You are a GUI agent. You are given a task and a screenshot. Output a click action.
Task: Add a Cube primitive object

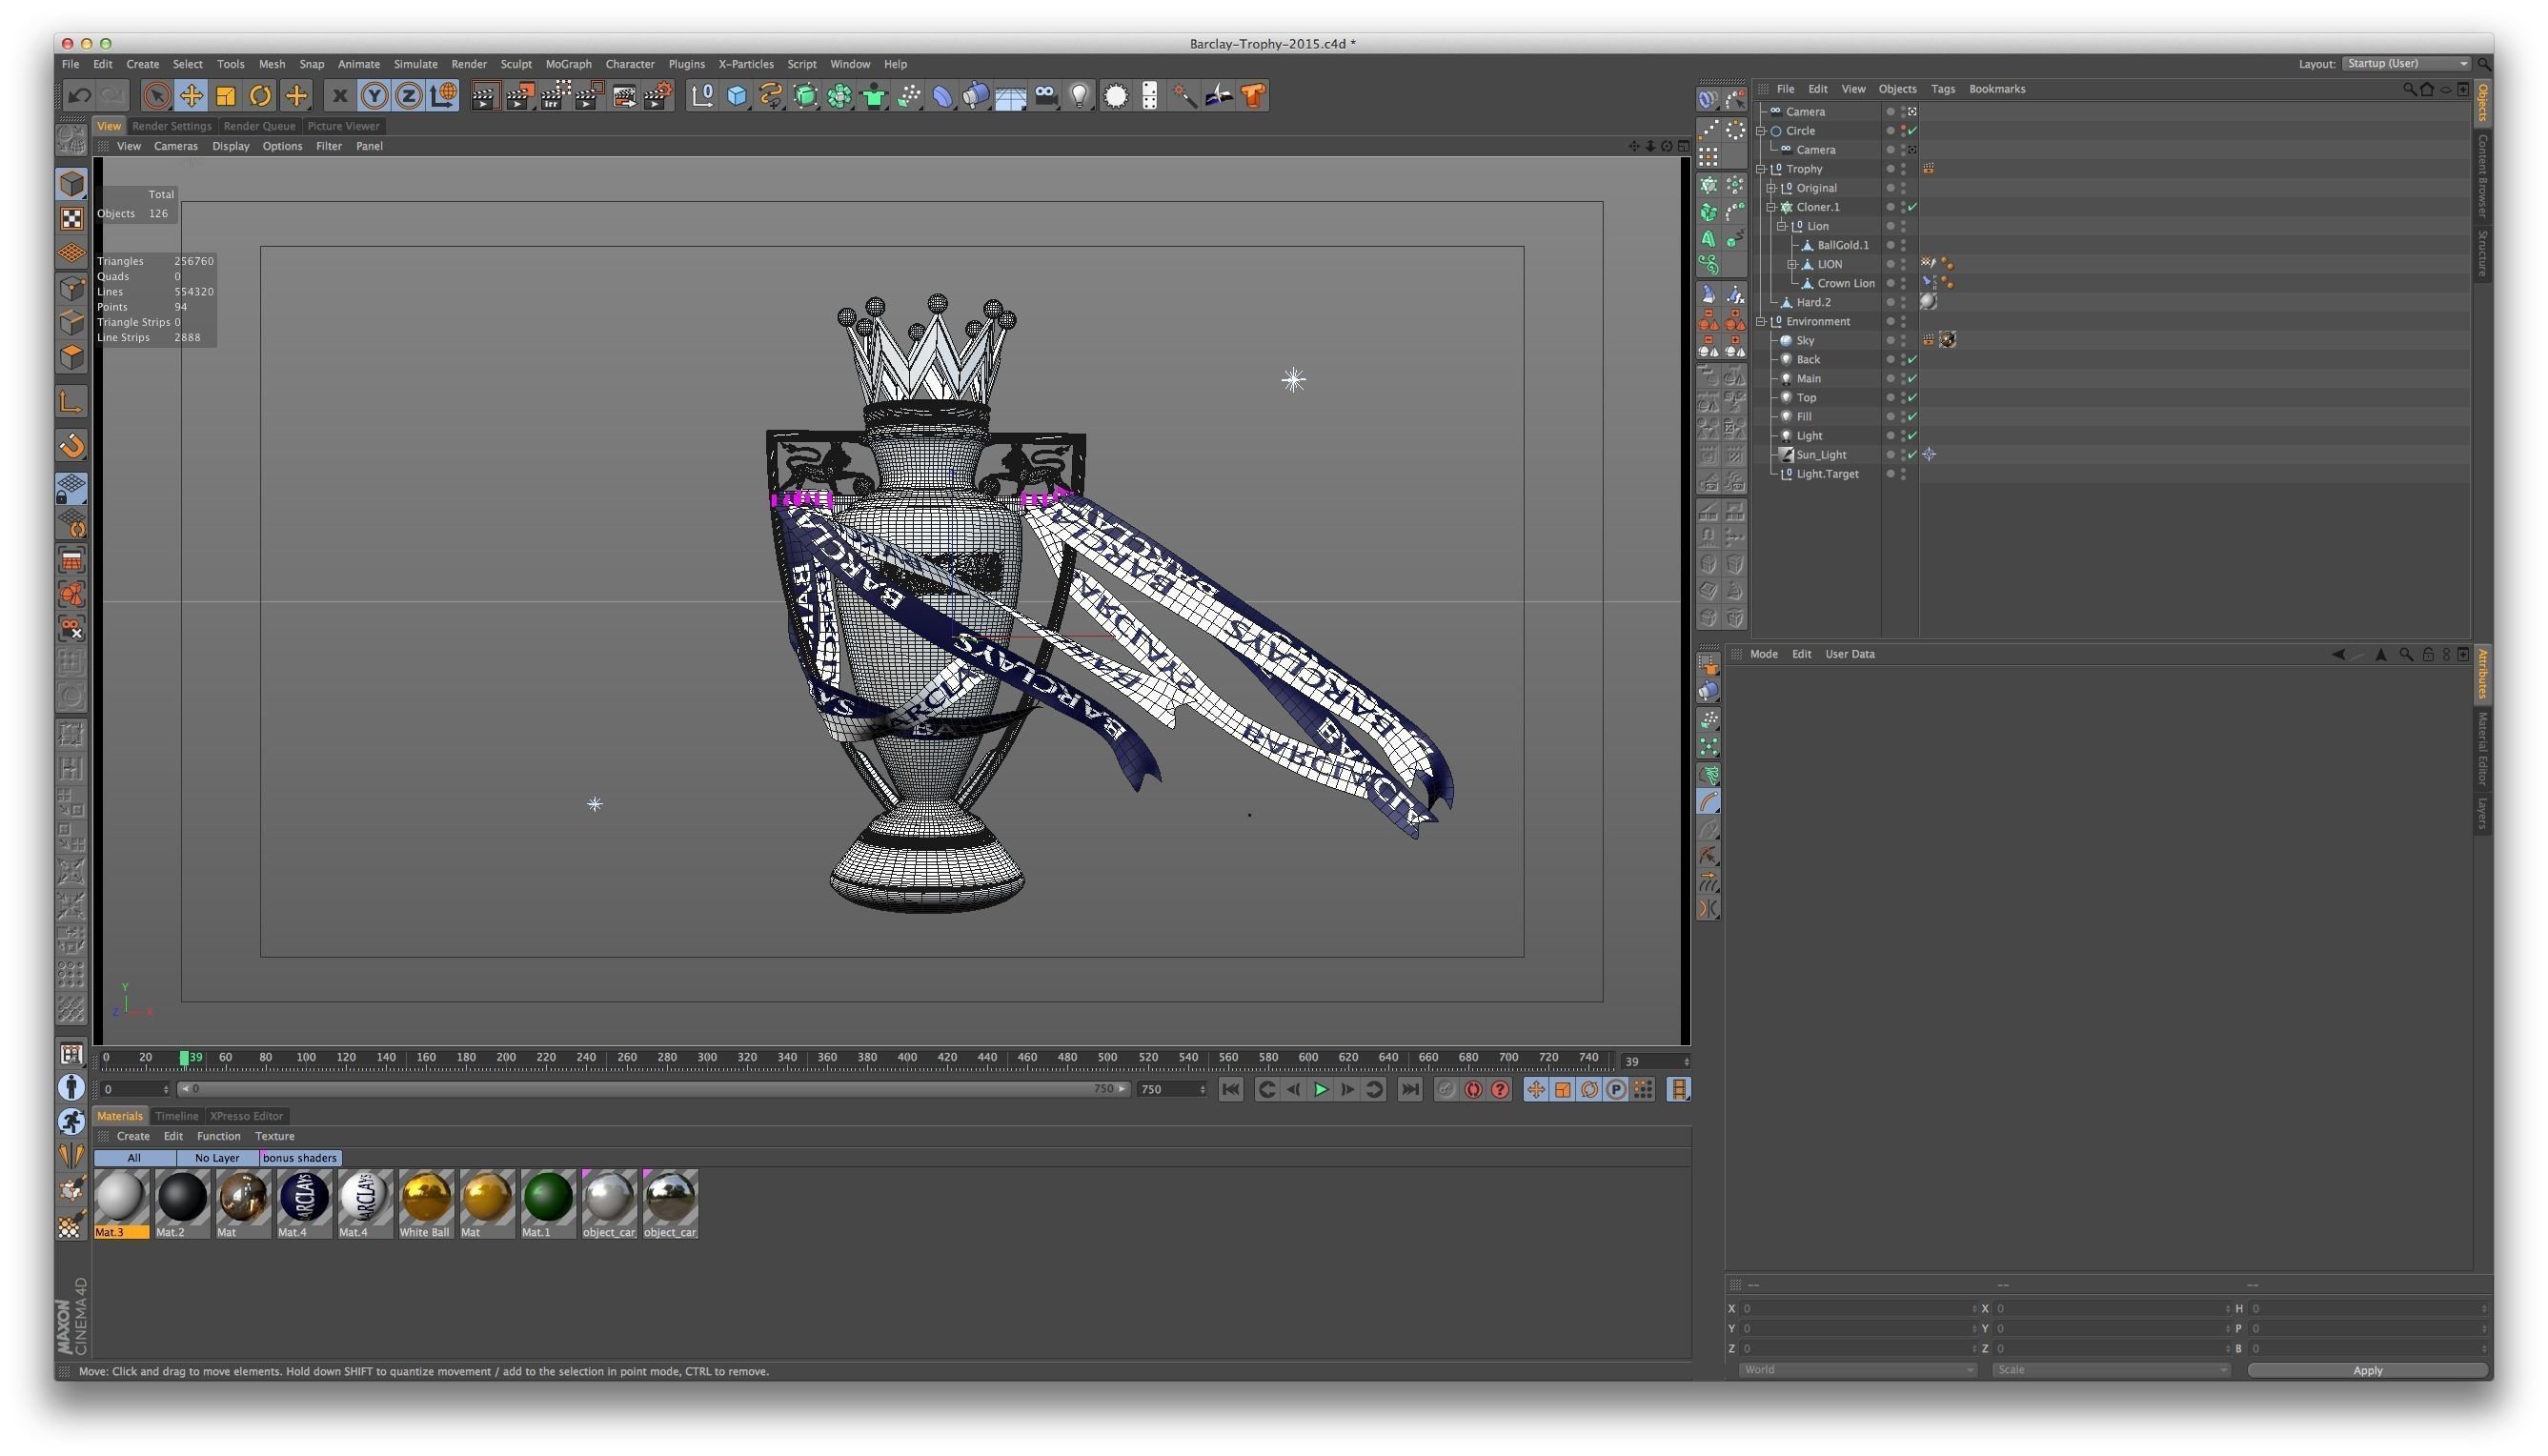point(737,96)
